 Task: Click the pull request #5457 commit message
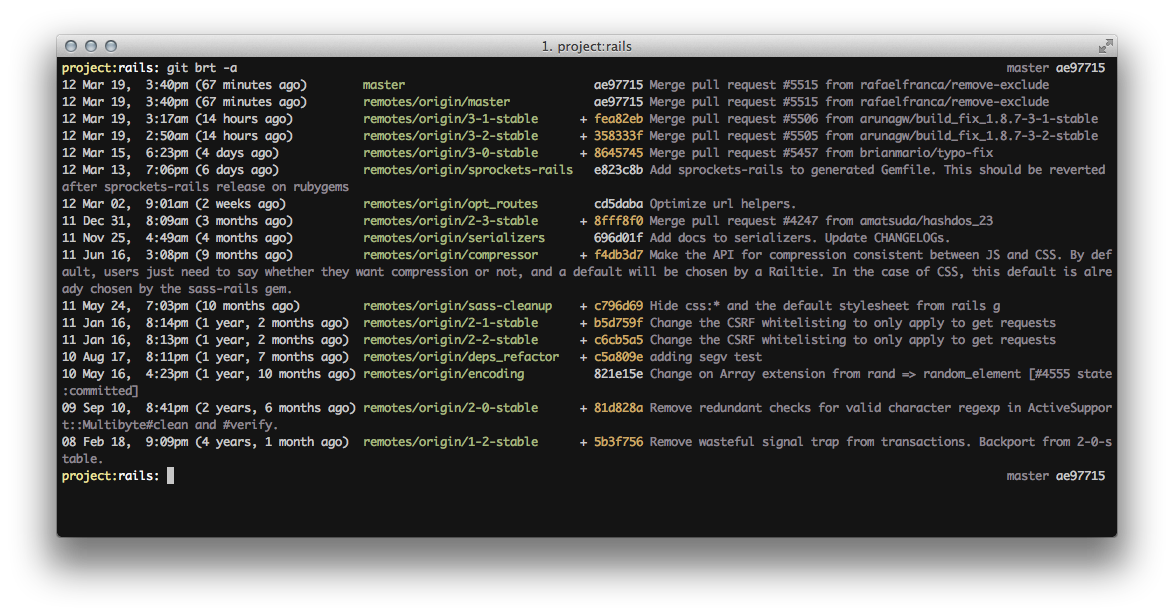coord(821,153)
